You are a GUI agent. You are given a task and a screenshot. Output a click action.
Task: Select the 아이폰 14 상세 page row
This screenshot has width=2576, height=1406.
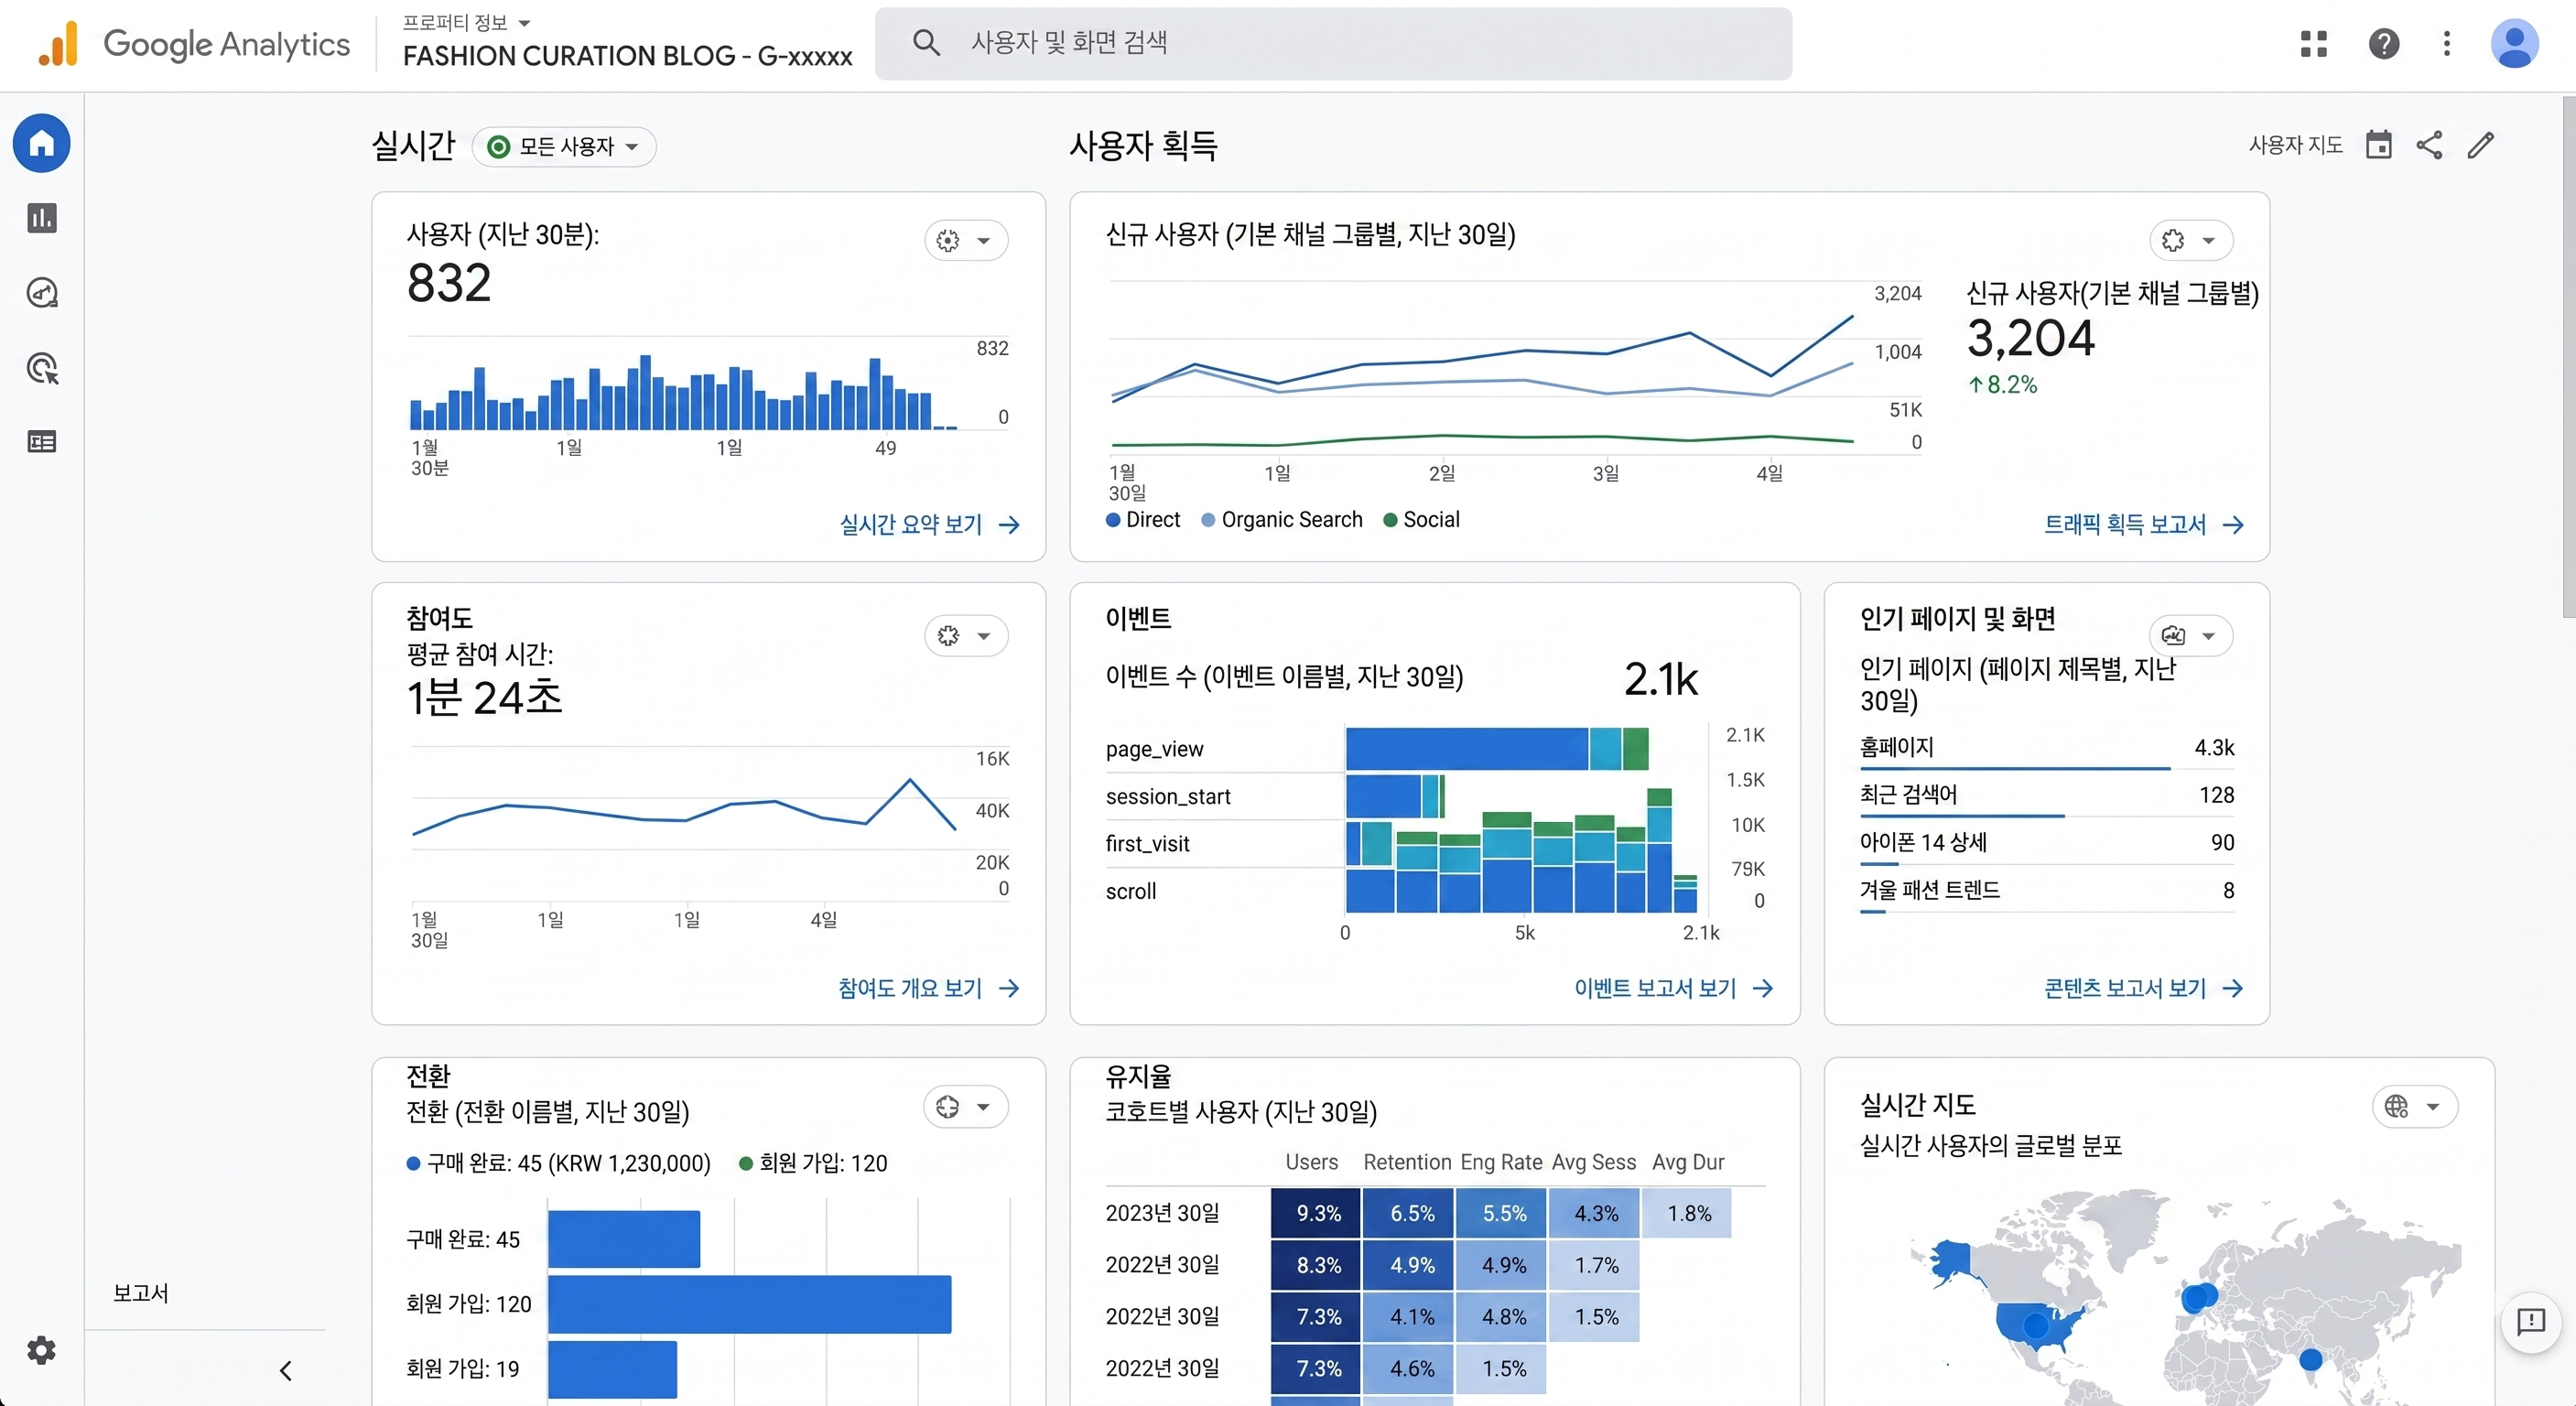click(2047, 843)
